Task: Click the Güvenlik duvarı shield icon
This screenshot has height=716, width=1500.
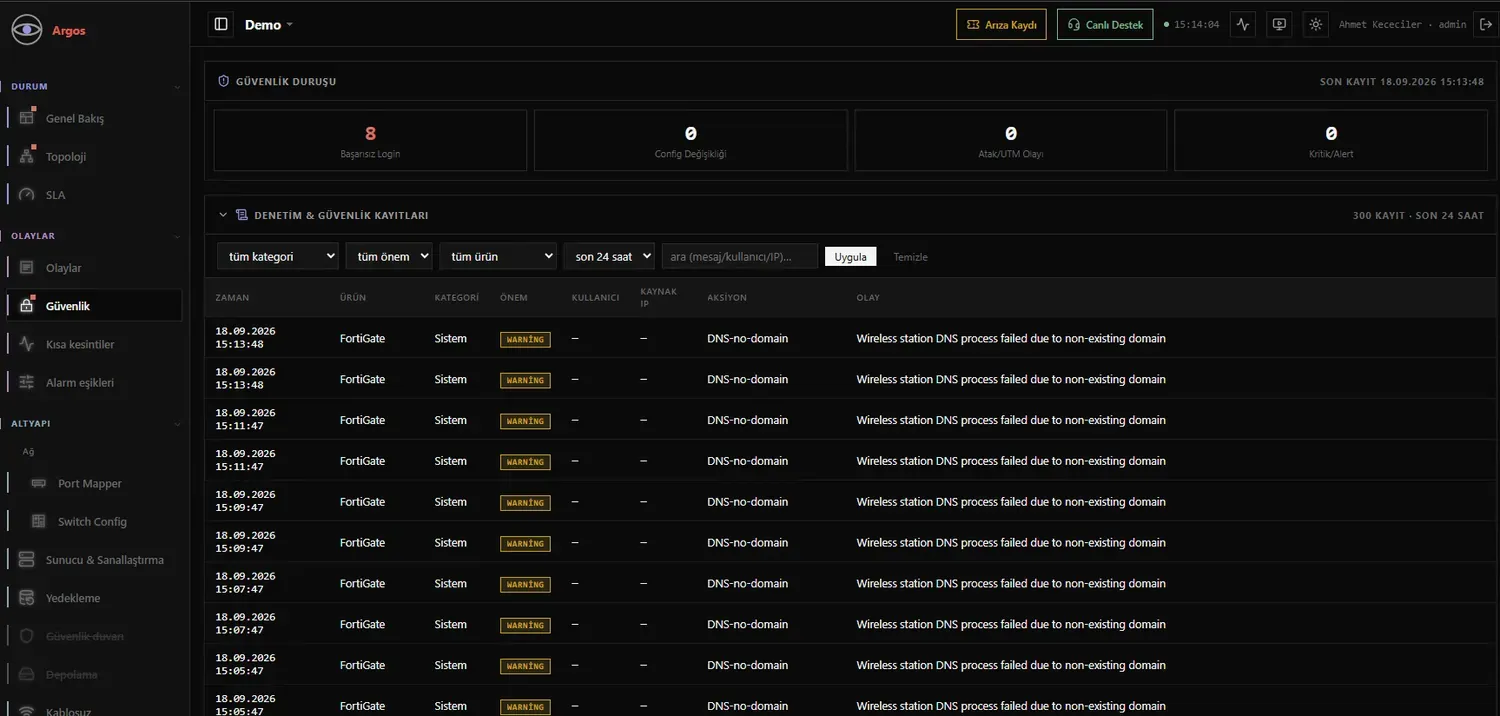Action: point(27,636)
